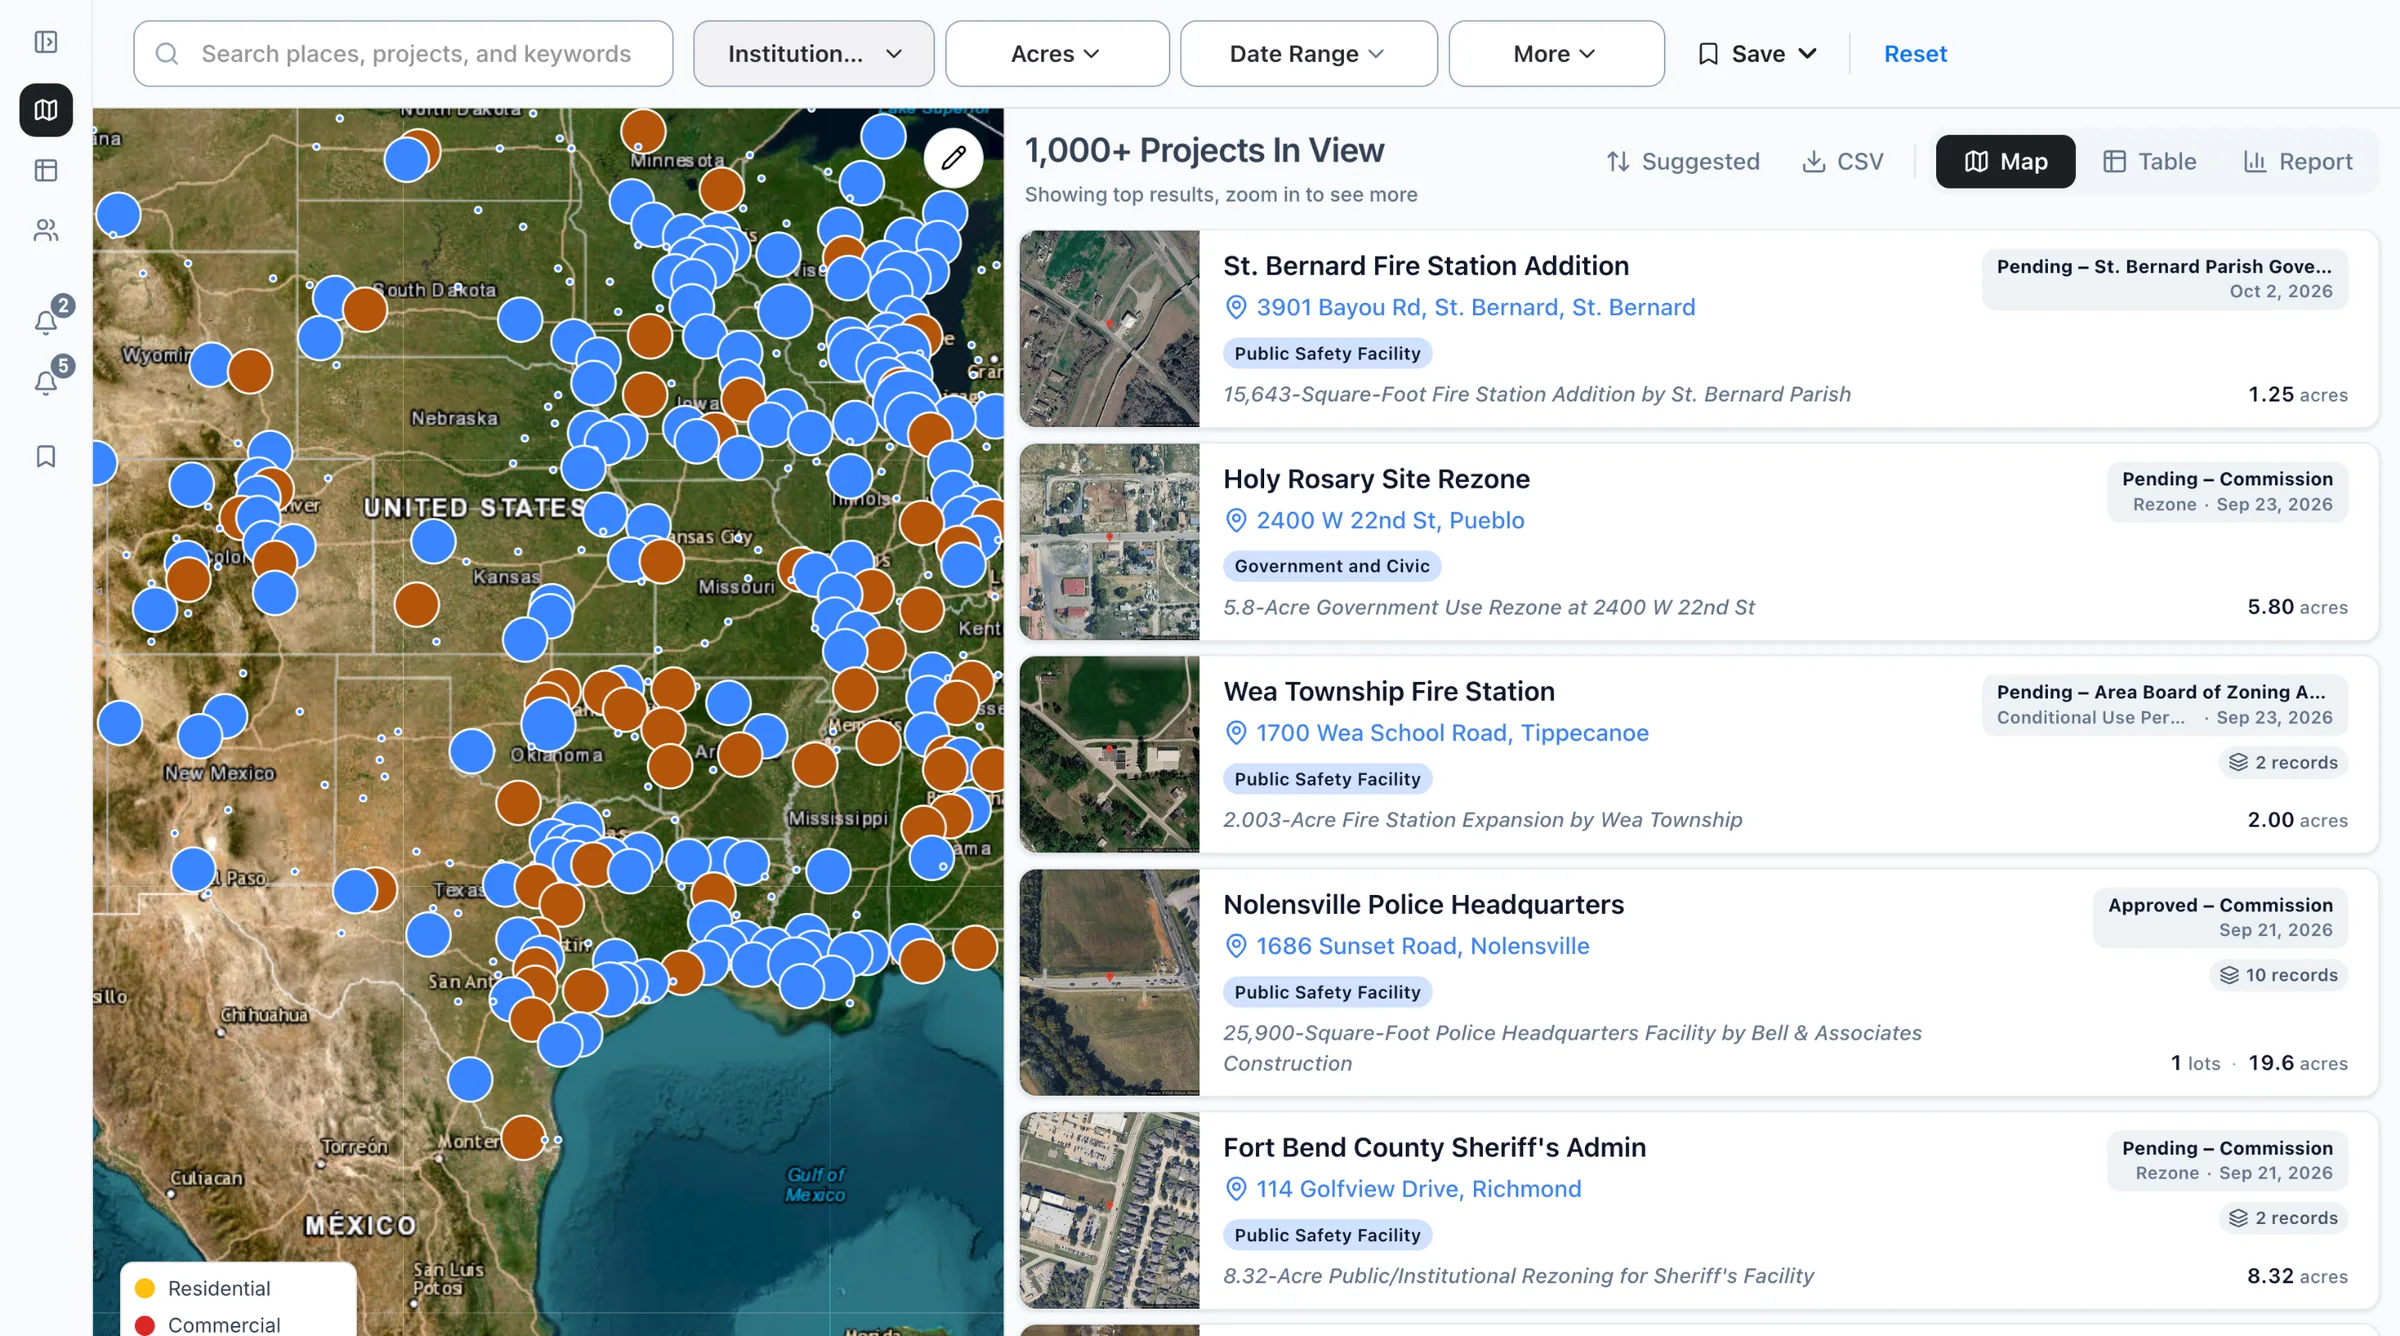Viewport: 2400px width, 1336px height.
Task: Open the Save dropdown chevron
Action: coord(1807,54)
